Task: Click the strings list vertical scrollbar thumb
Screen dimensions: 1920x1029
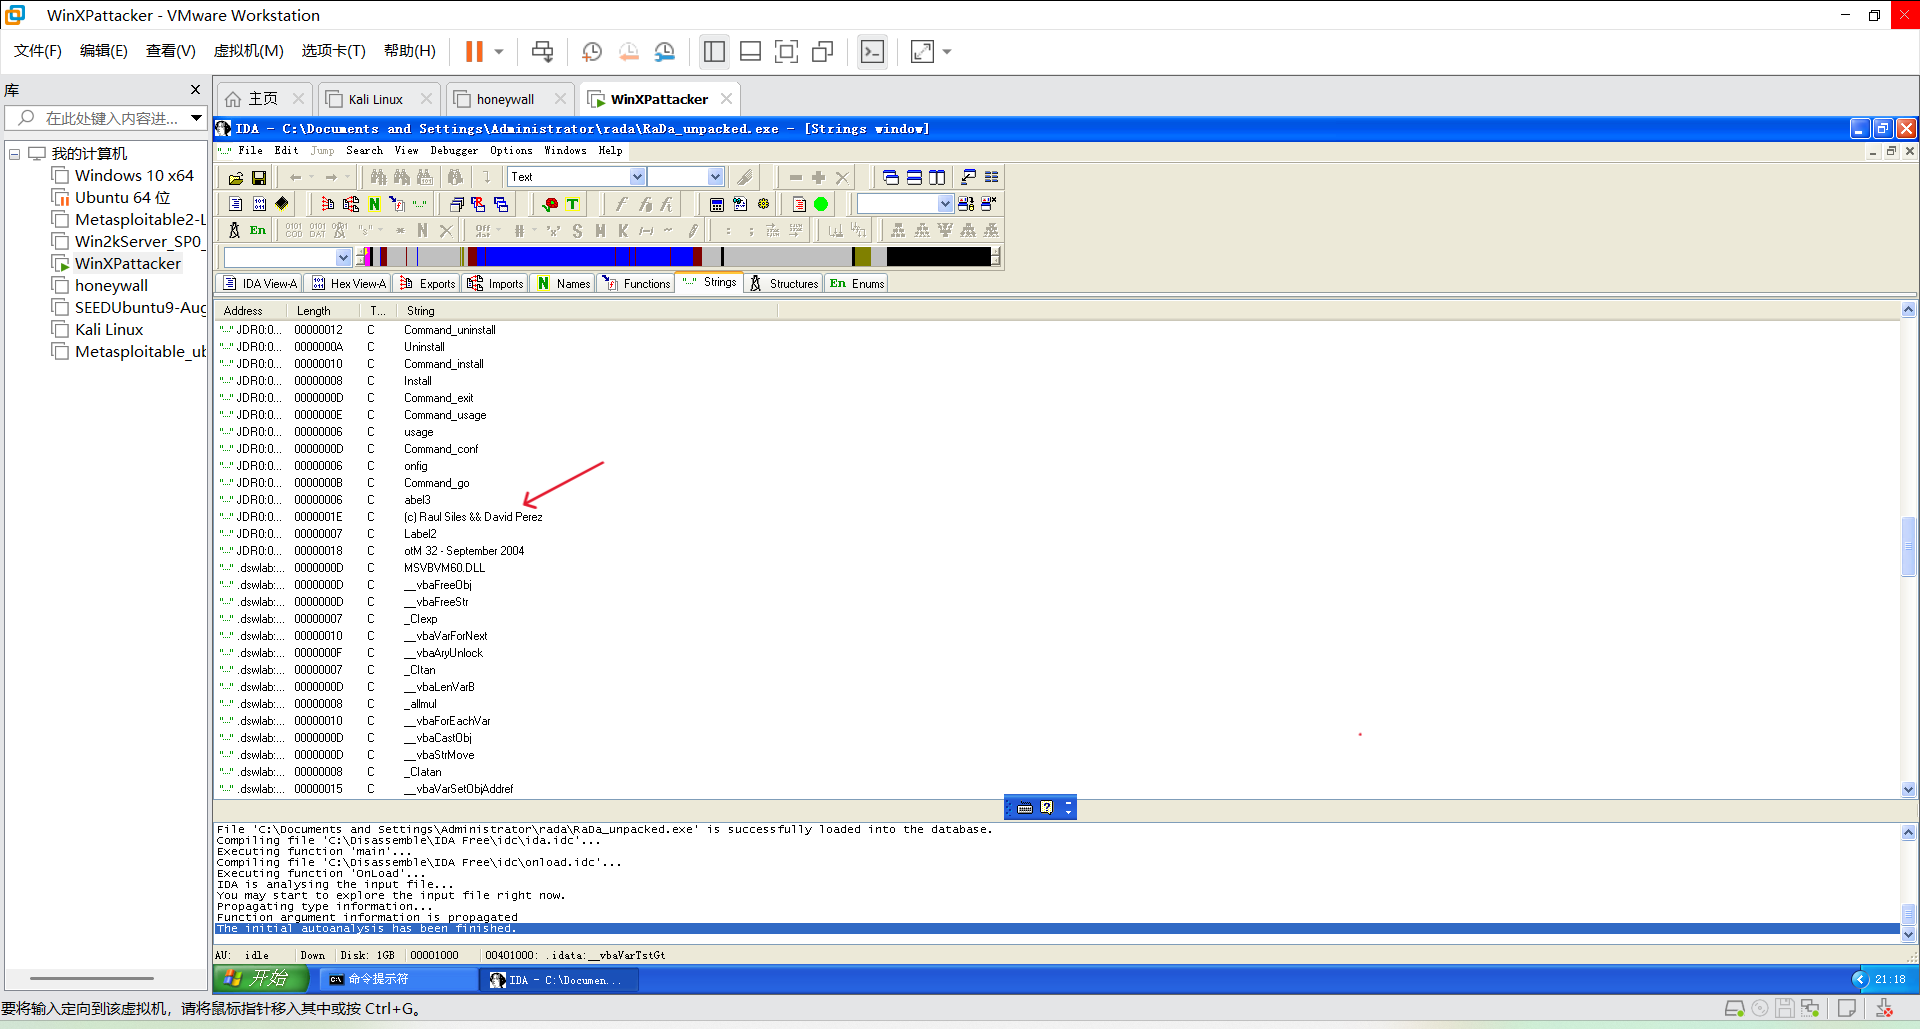Action: [x=1908, y=545]
